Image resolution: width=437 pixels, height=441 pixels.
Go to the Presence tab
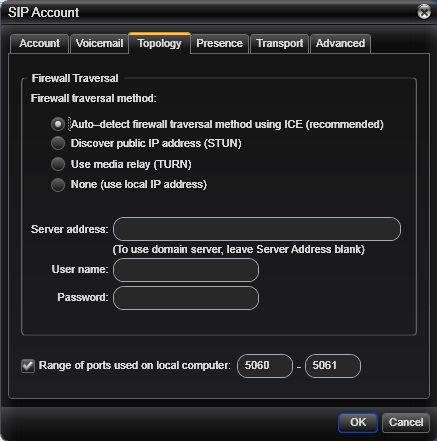pos(219,43)
